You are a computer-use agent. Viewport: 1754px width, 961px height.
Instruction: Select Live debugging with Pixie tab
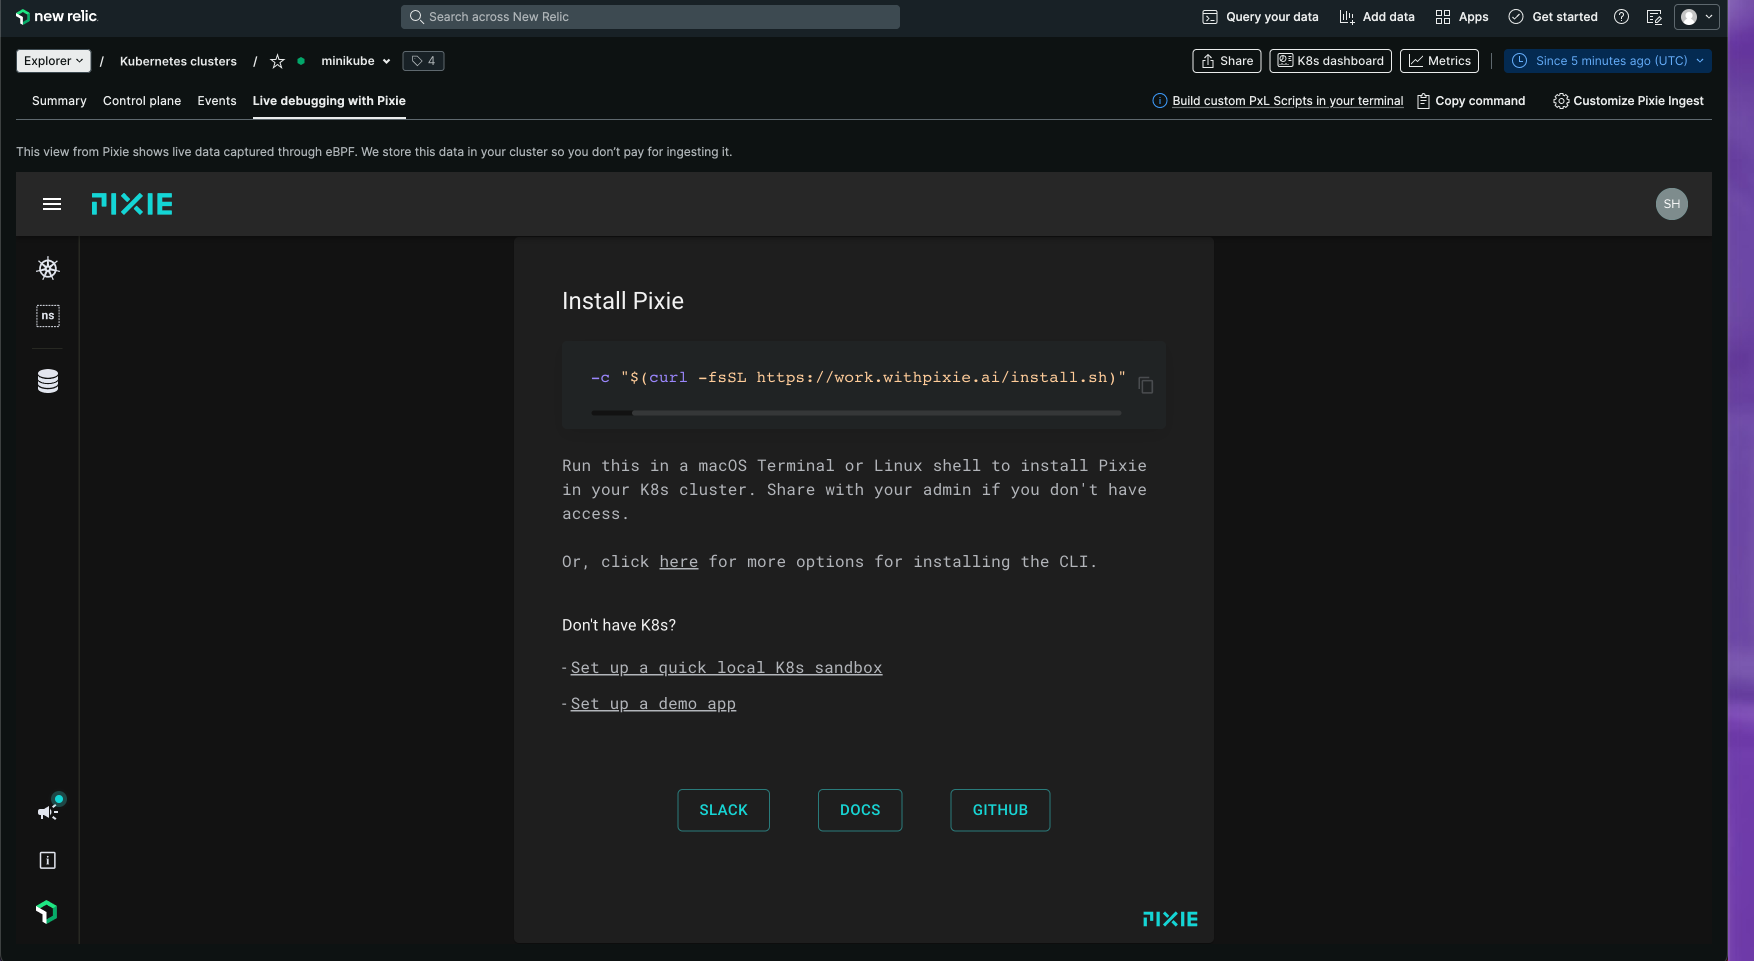329,101
